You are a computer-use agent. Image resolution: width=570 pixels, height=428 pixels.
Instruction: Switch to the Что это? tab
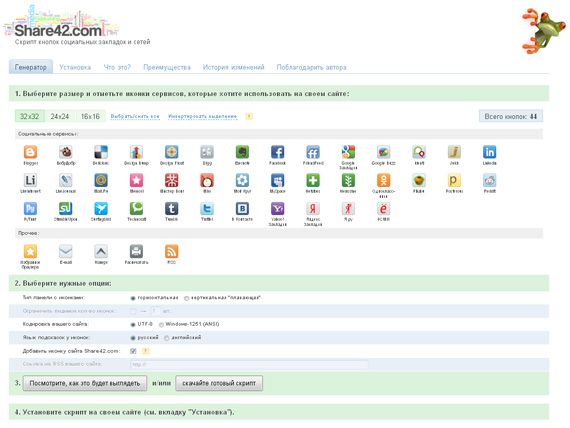pos(117,67)
